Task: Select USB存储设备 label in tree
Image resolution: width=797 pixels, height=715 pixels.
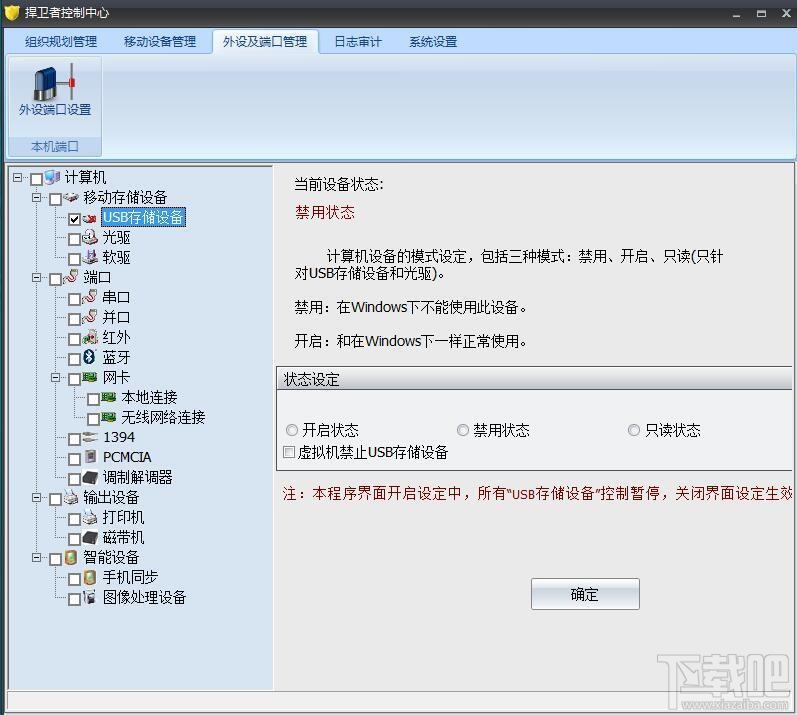Action: pos(143,217)
